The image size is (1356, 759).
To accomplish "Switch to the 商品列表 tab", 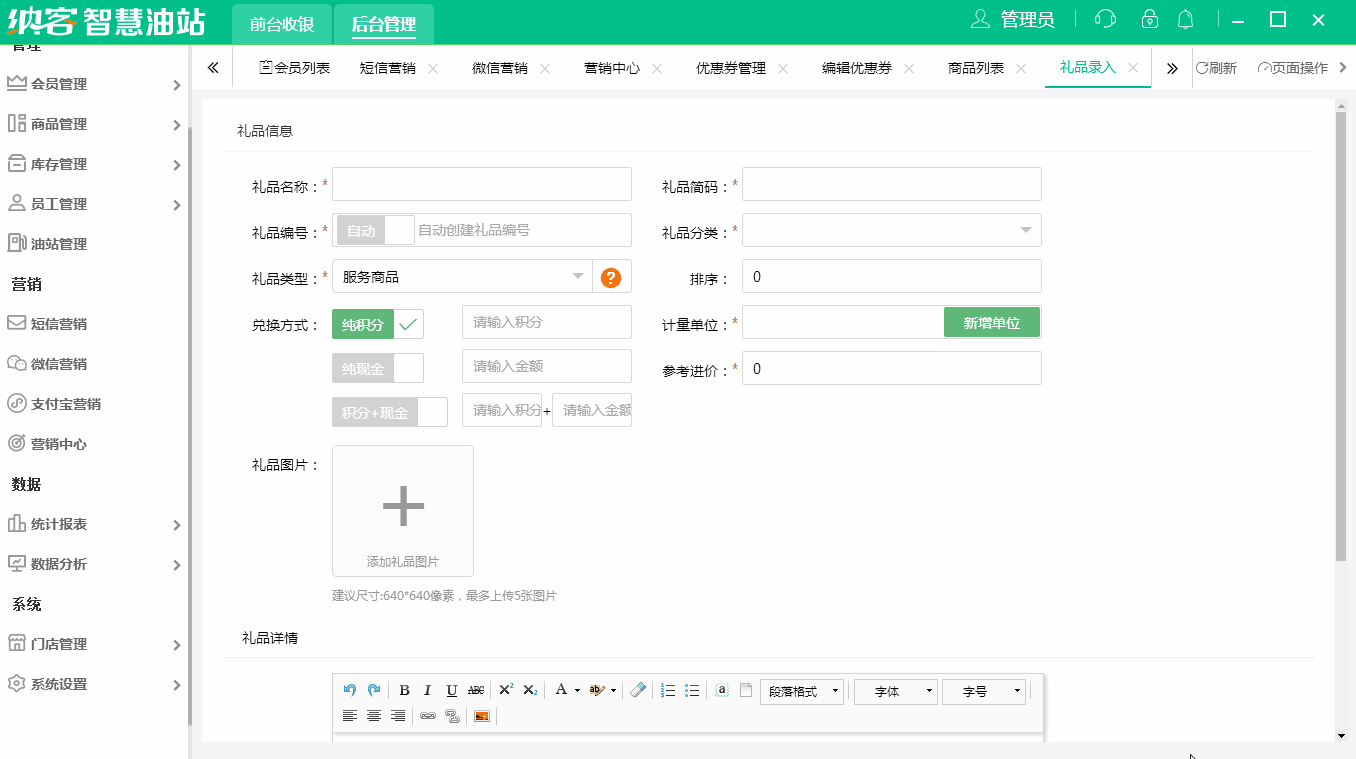I will pyautogui.click(x=978, y=68).
